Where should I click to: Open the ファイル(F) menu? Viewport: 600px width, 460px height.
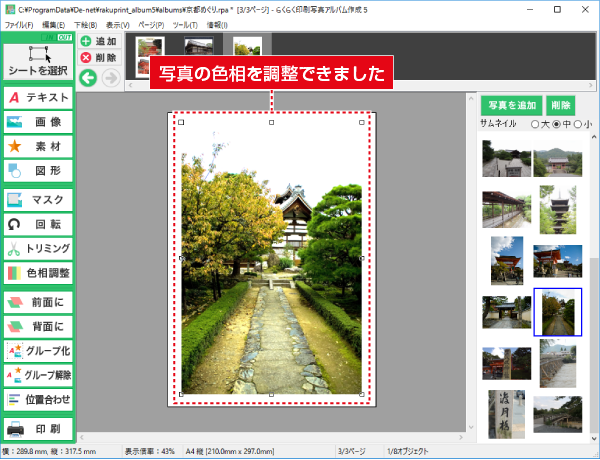click(x=19, y=25)
